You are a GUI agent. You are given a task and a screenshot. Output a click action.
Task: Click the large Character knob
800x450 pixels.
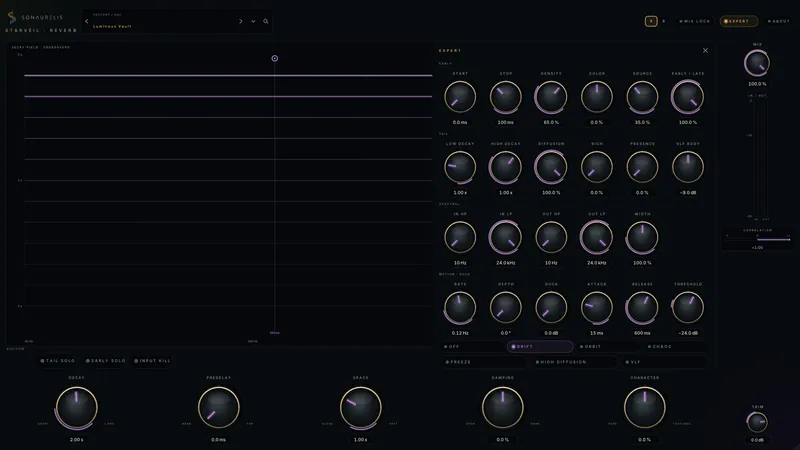pyautogui.click(x=644, y=408)
